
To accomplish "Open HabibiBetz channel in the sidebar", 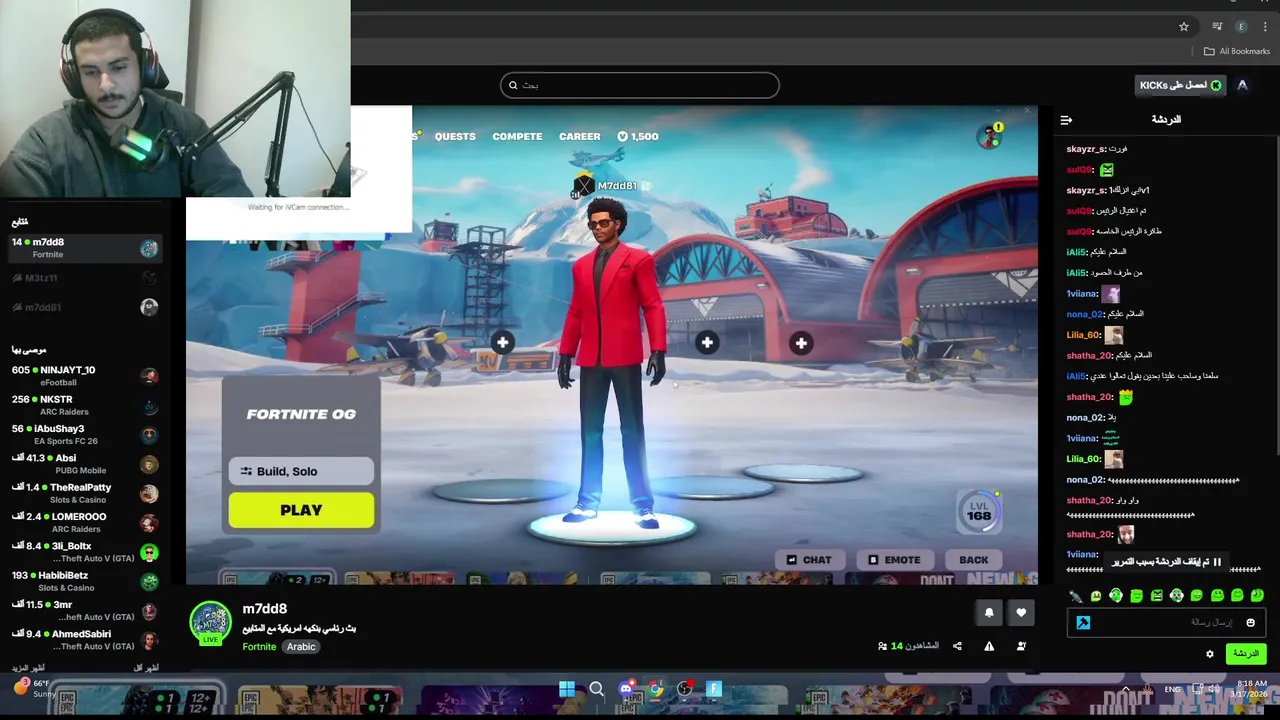I will 85,581.
